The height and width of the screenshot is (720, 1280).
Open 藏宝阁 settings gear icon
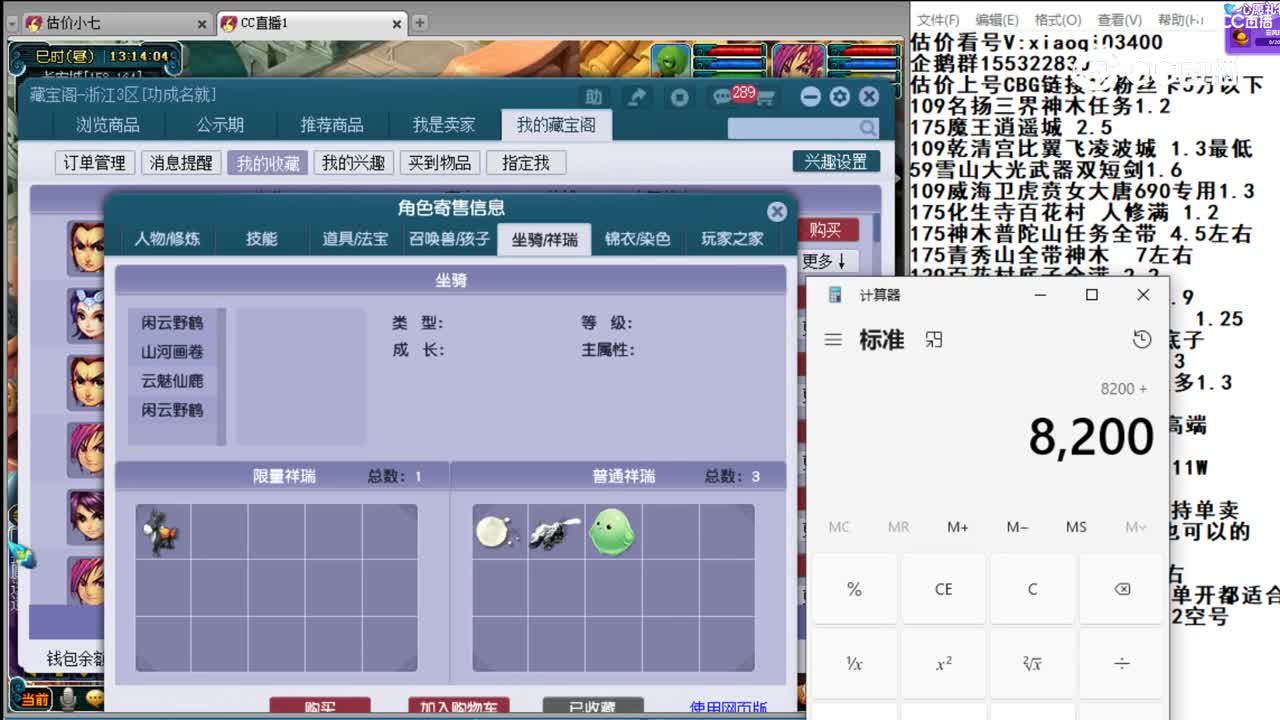tap(840, 96)
